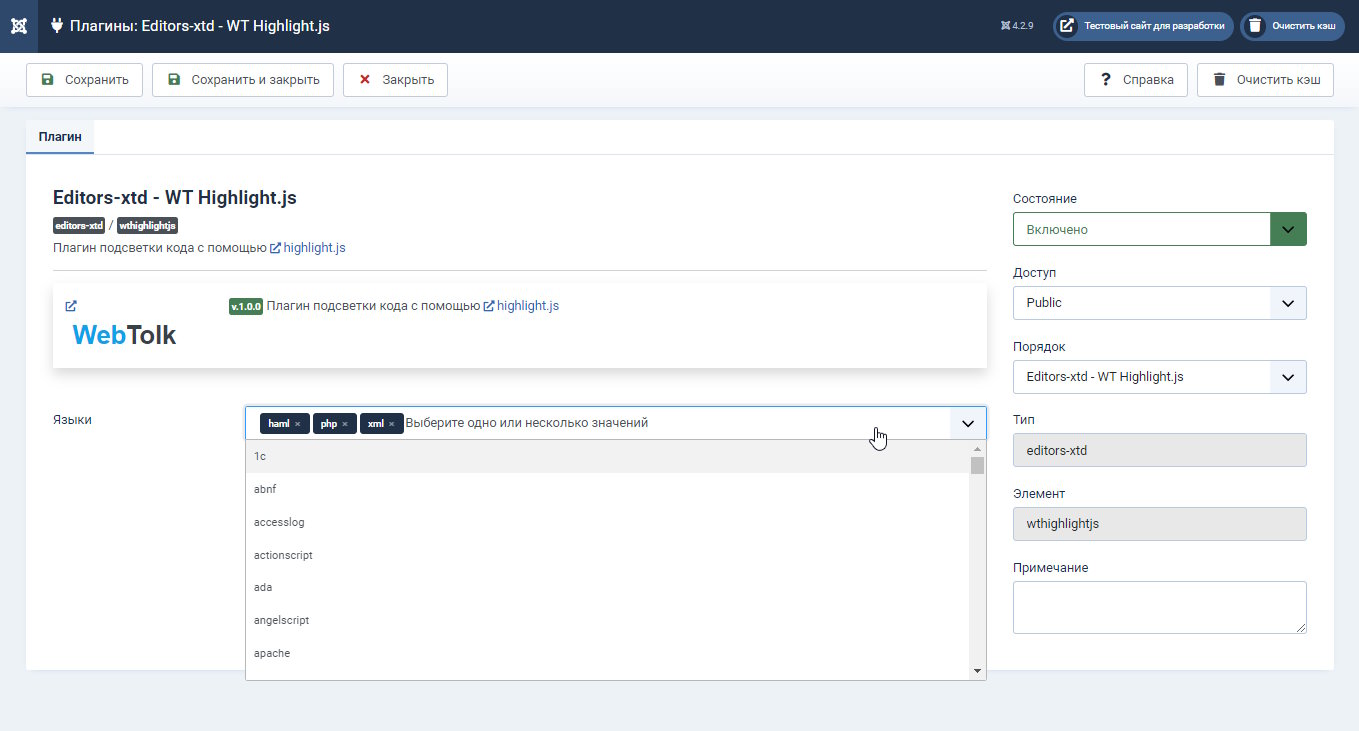Open the Joomla logo menu
Viewport: 1359px width, 731px height.
[x=19, y=26]
